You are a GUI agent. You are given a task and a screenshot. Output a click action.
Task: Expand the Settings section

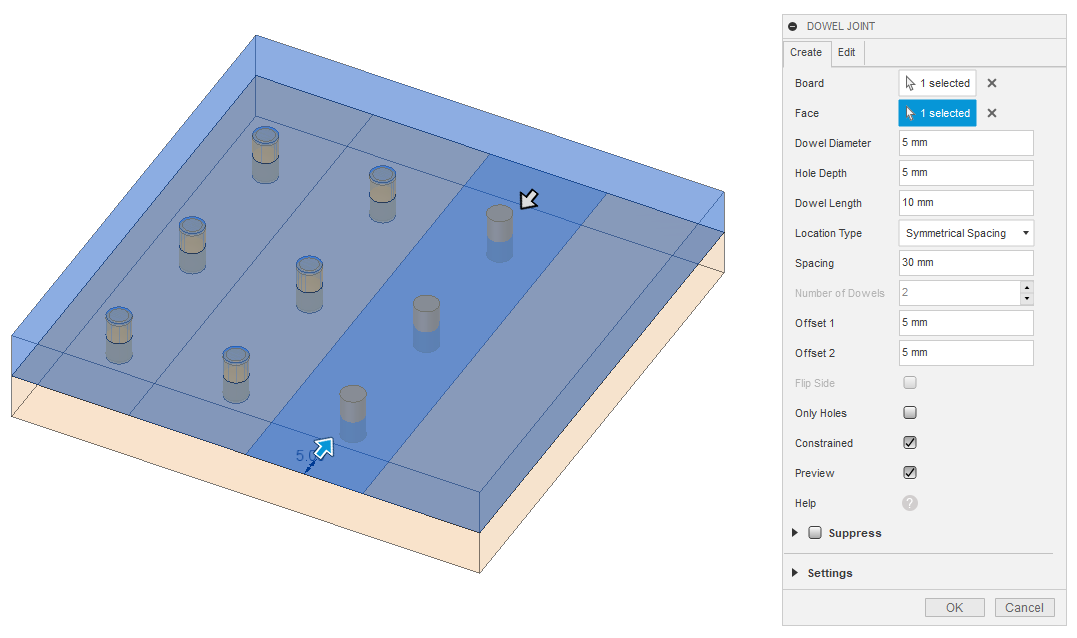click(x=795, y=573)
